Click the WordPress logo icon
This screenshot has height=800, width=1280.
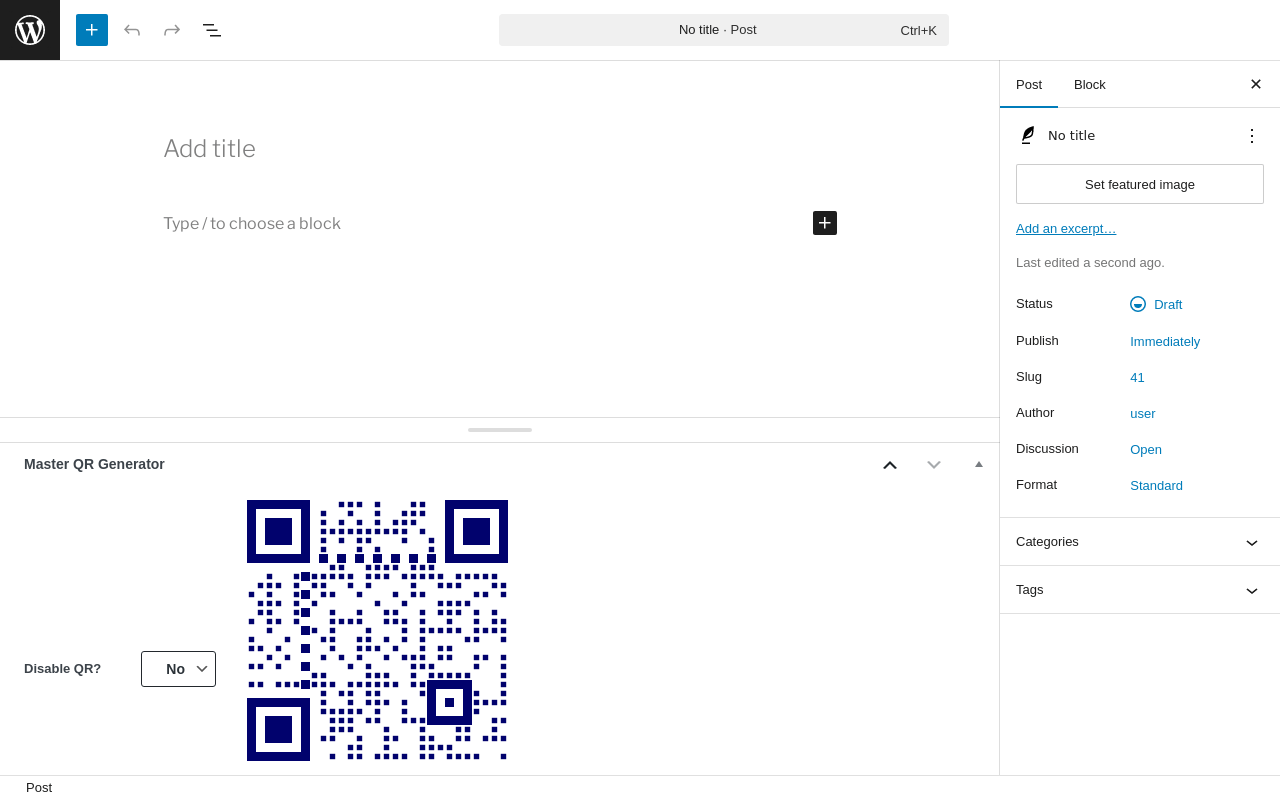click(30, 30)
